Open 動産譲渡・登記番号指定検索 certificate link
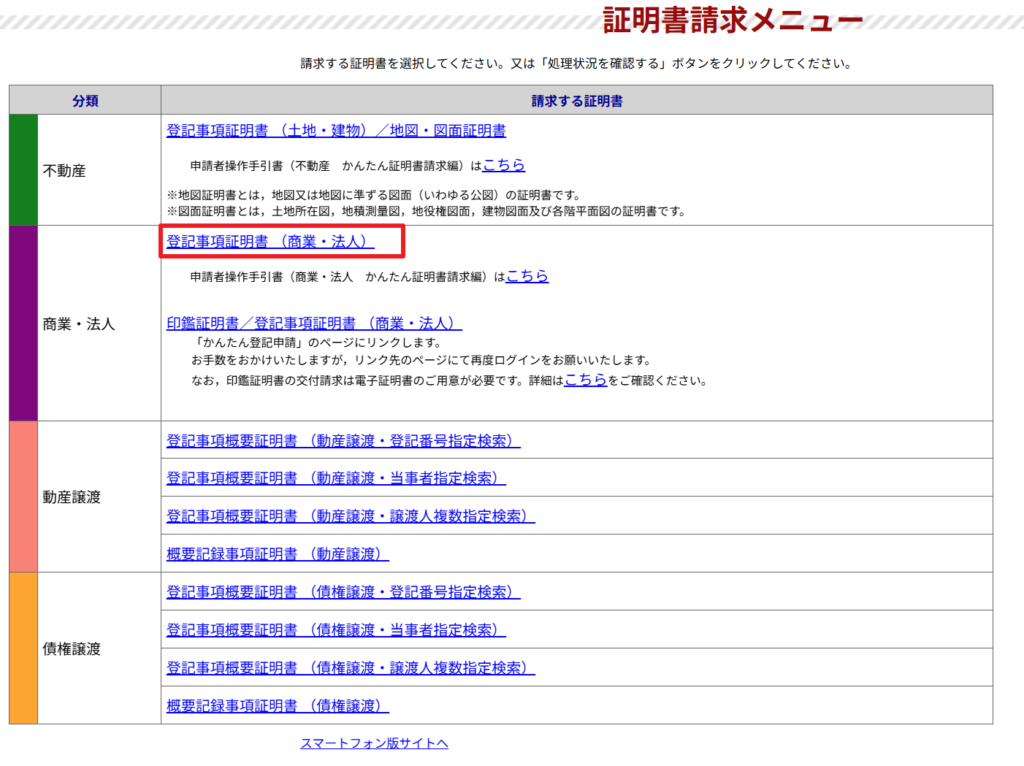Viewport: 1024px width, 766px height. point(343,441)
